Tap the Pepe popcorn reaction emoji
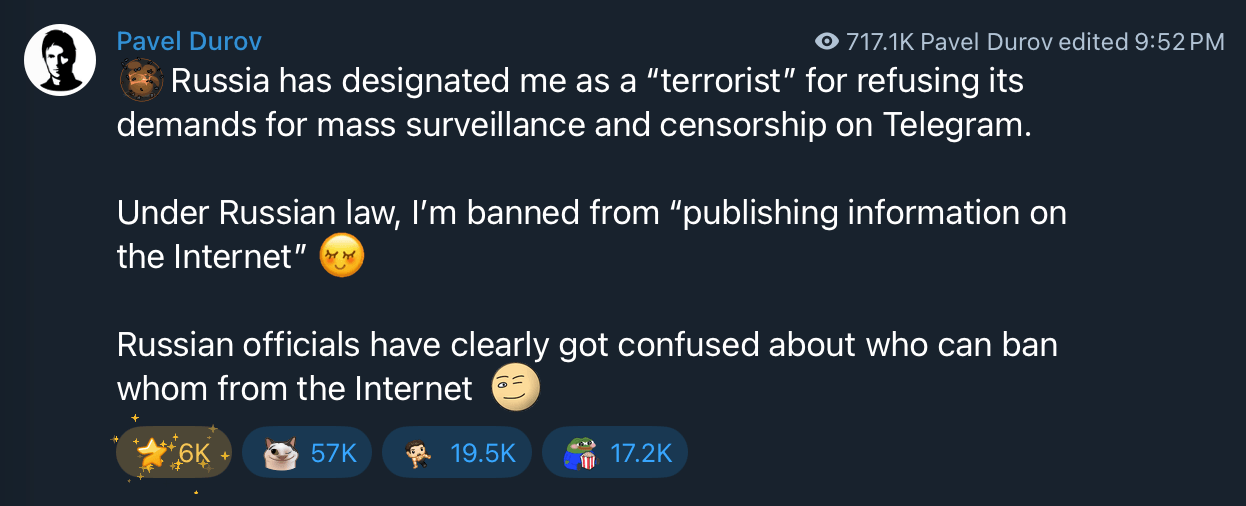 pyautogui.click(x=579, y=453)
